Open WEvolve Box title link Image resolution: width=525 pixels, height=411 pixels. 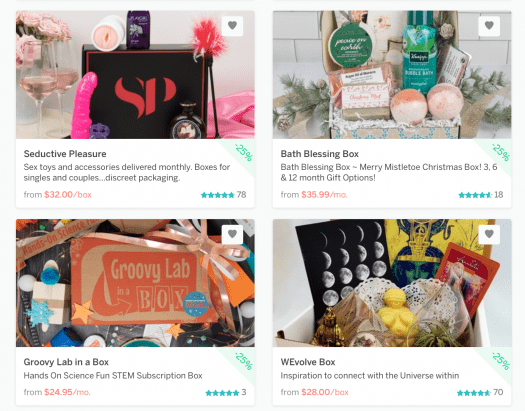308,362
